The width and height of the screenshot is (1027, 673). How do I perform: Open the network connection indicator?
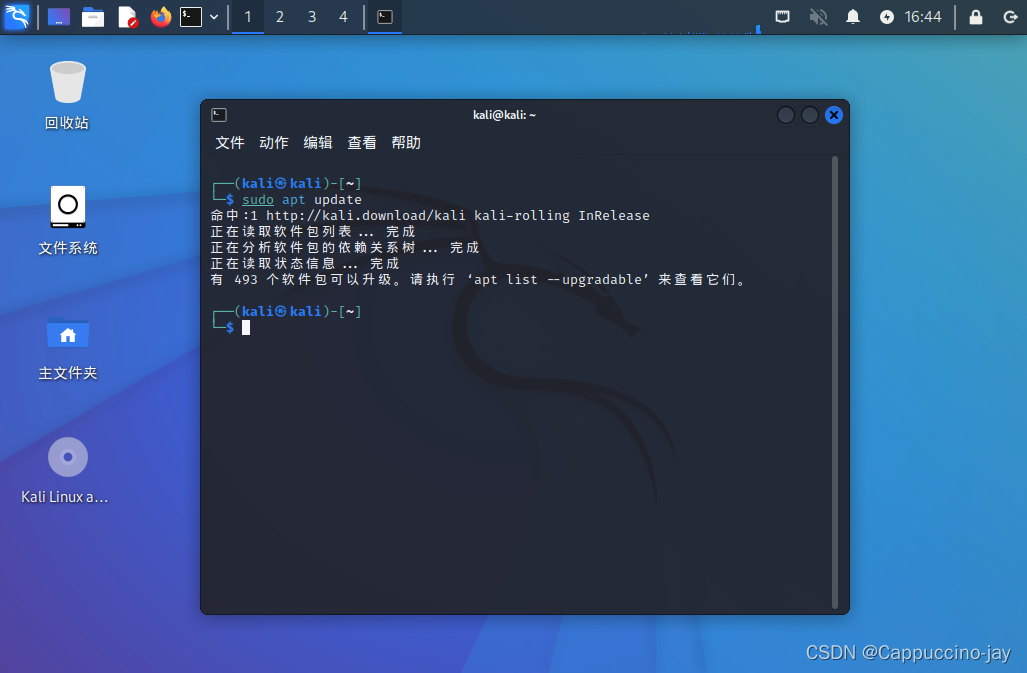pos(782,17)
